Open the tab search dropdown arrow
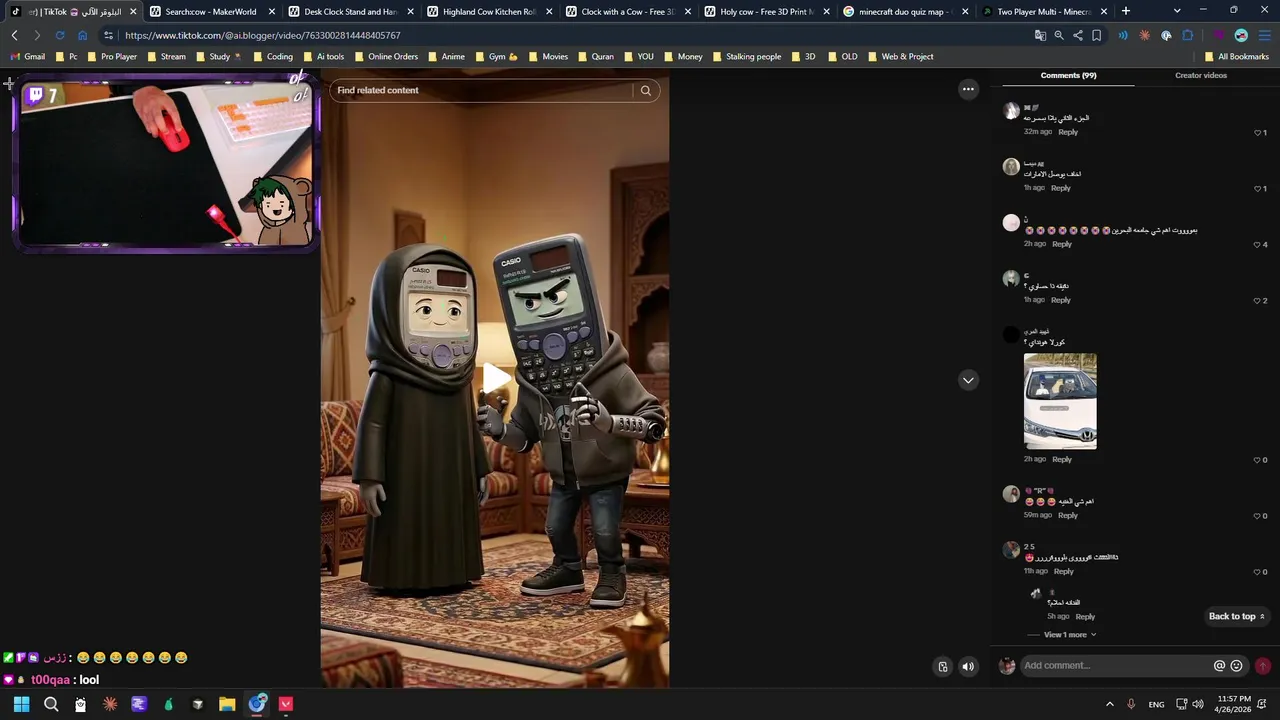1280x720 pixels. [1177, 11]
